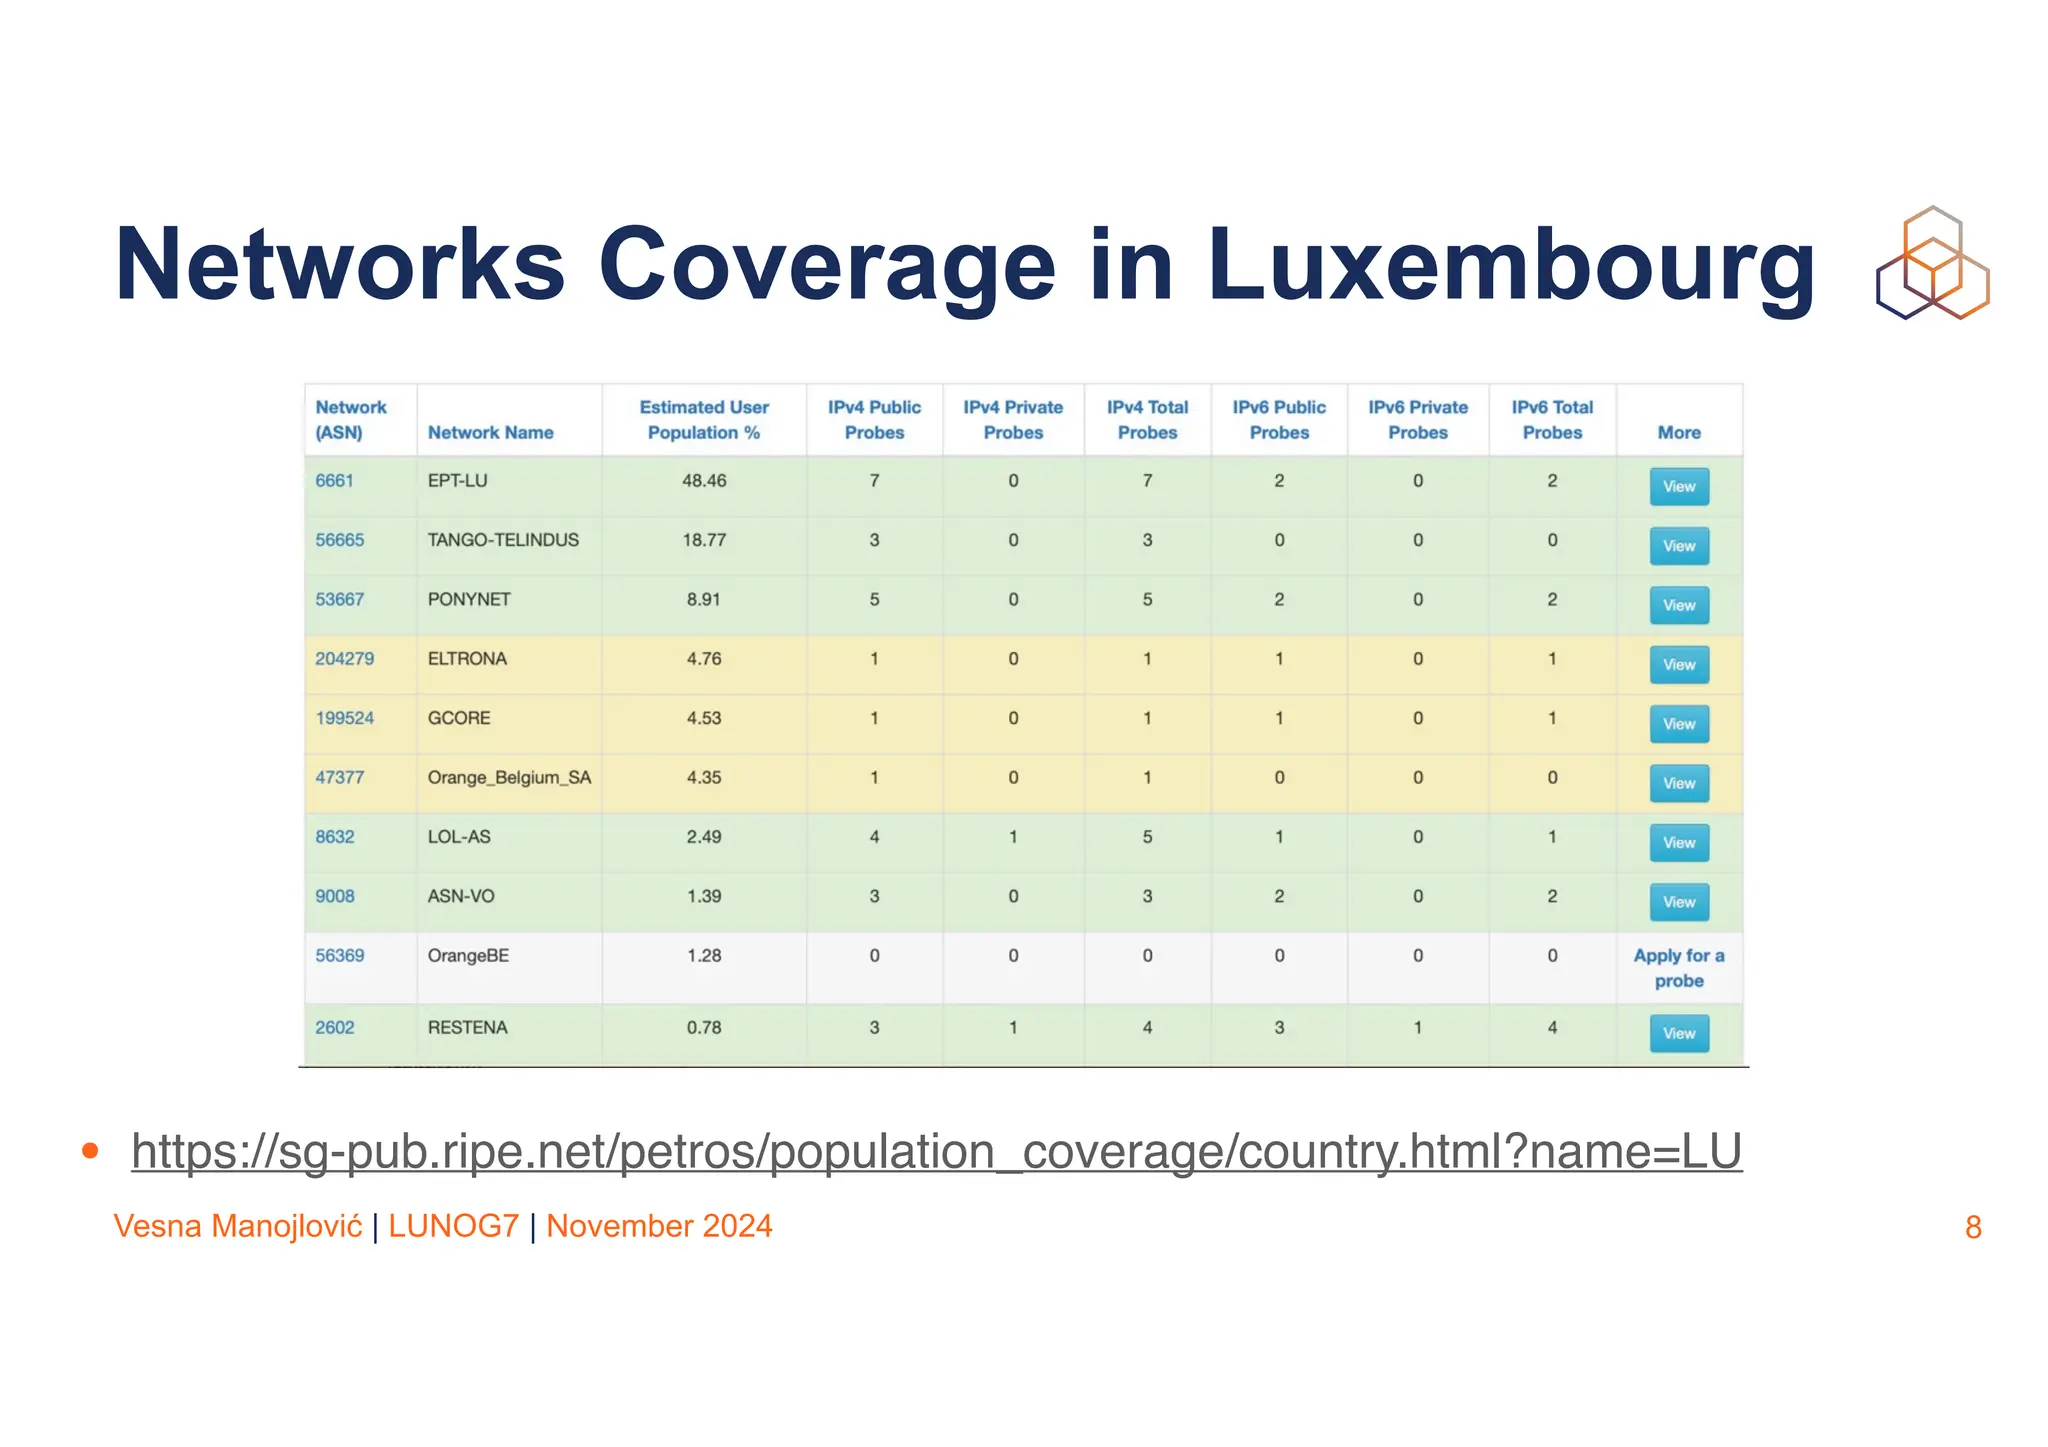This screenshot has width=2048, height=1447.
Task: Sort by IPv4 Public Probes header
Action: [874, 420]
